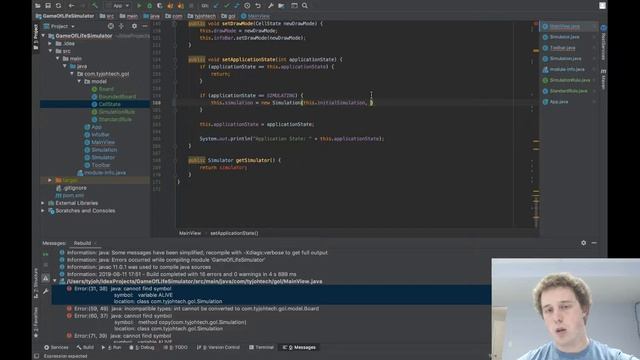Viewport: 640px width, 360px height.
Task: Hide the Project panel with minimize icon
Action: [x=144, y=26]
